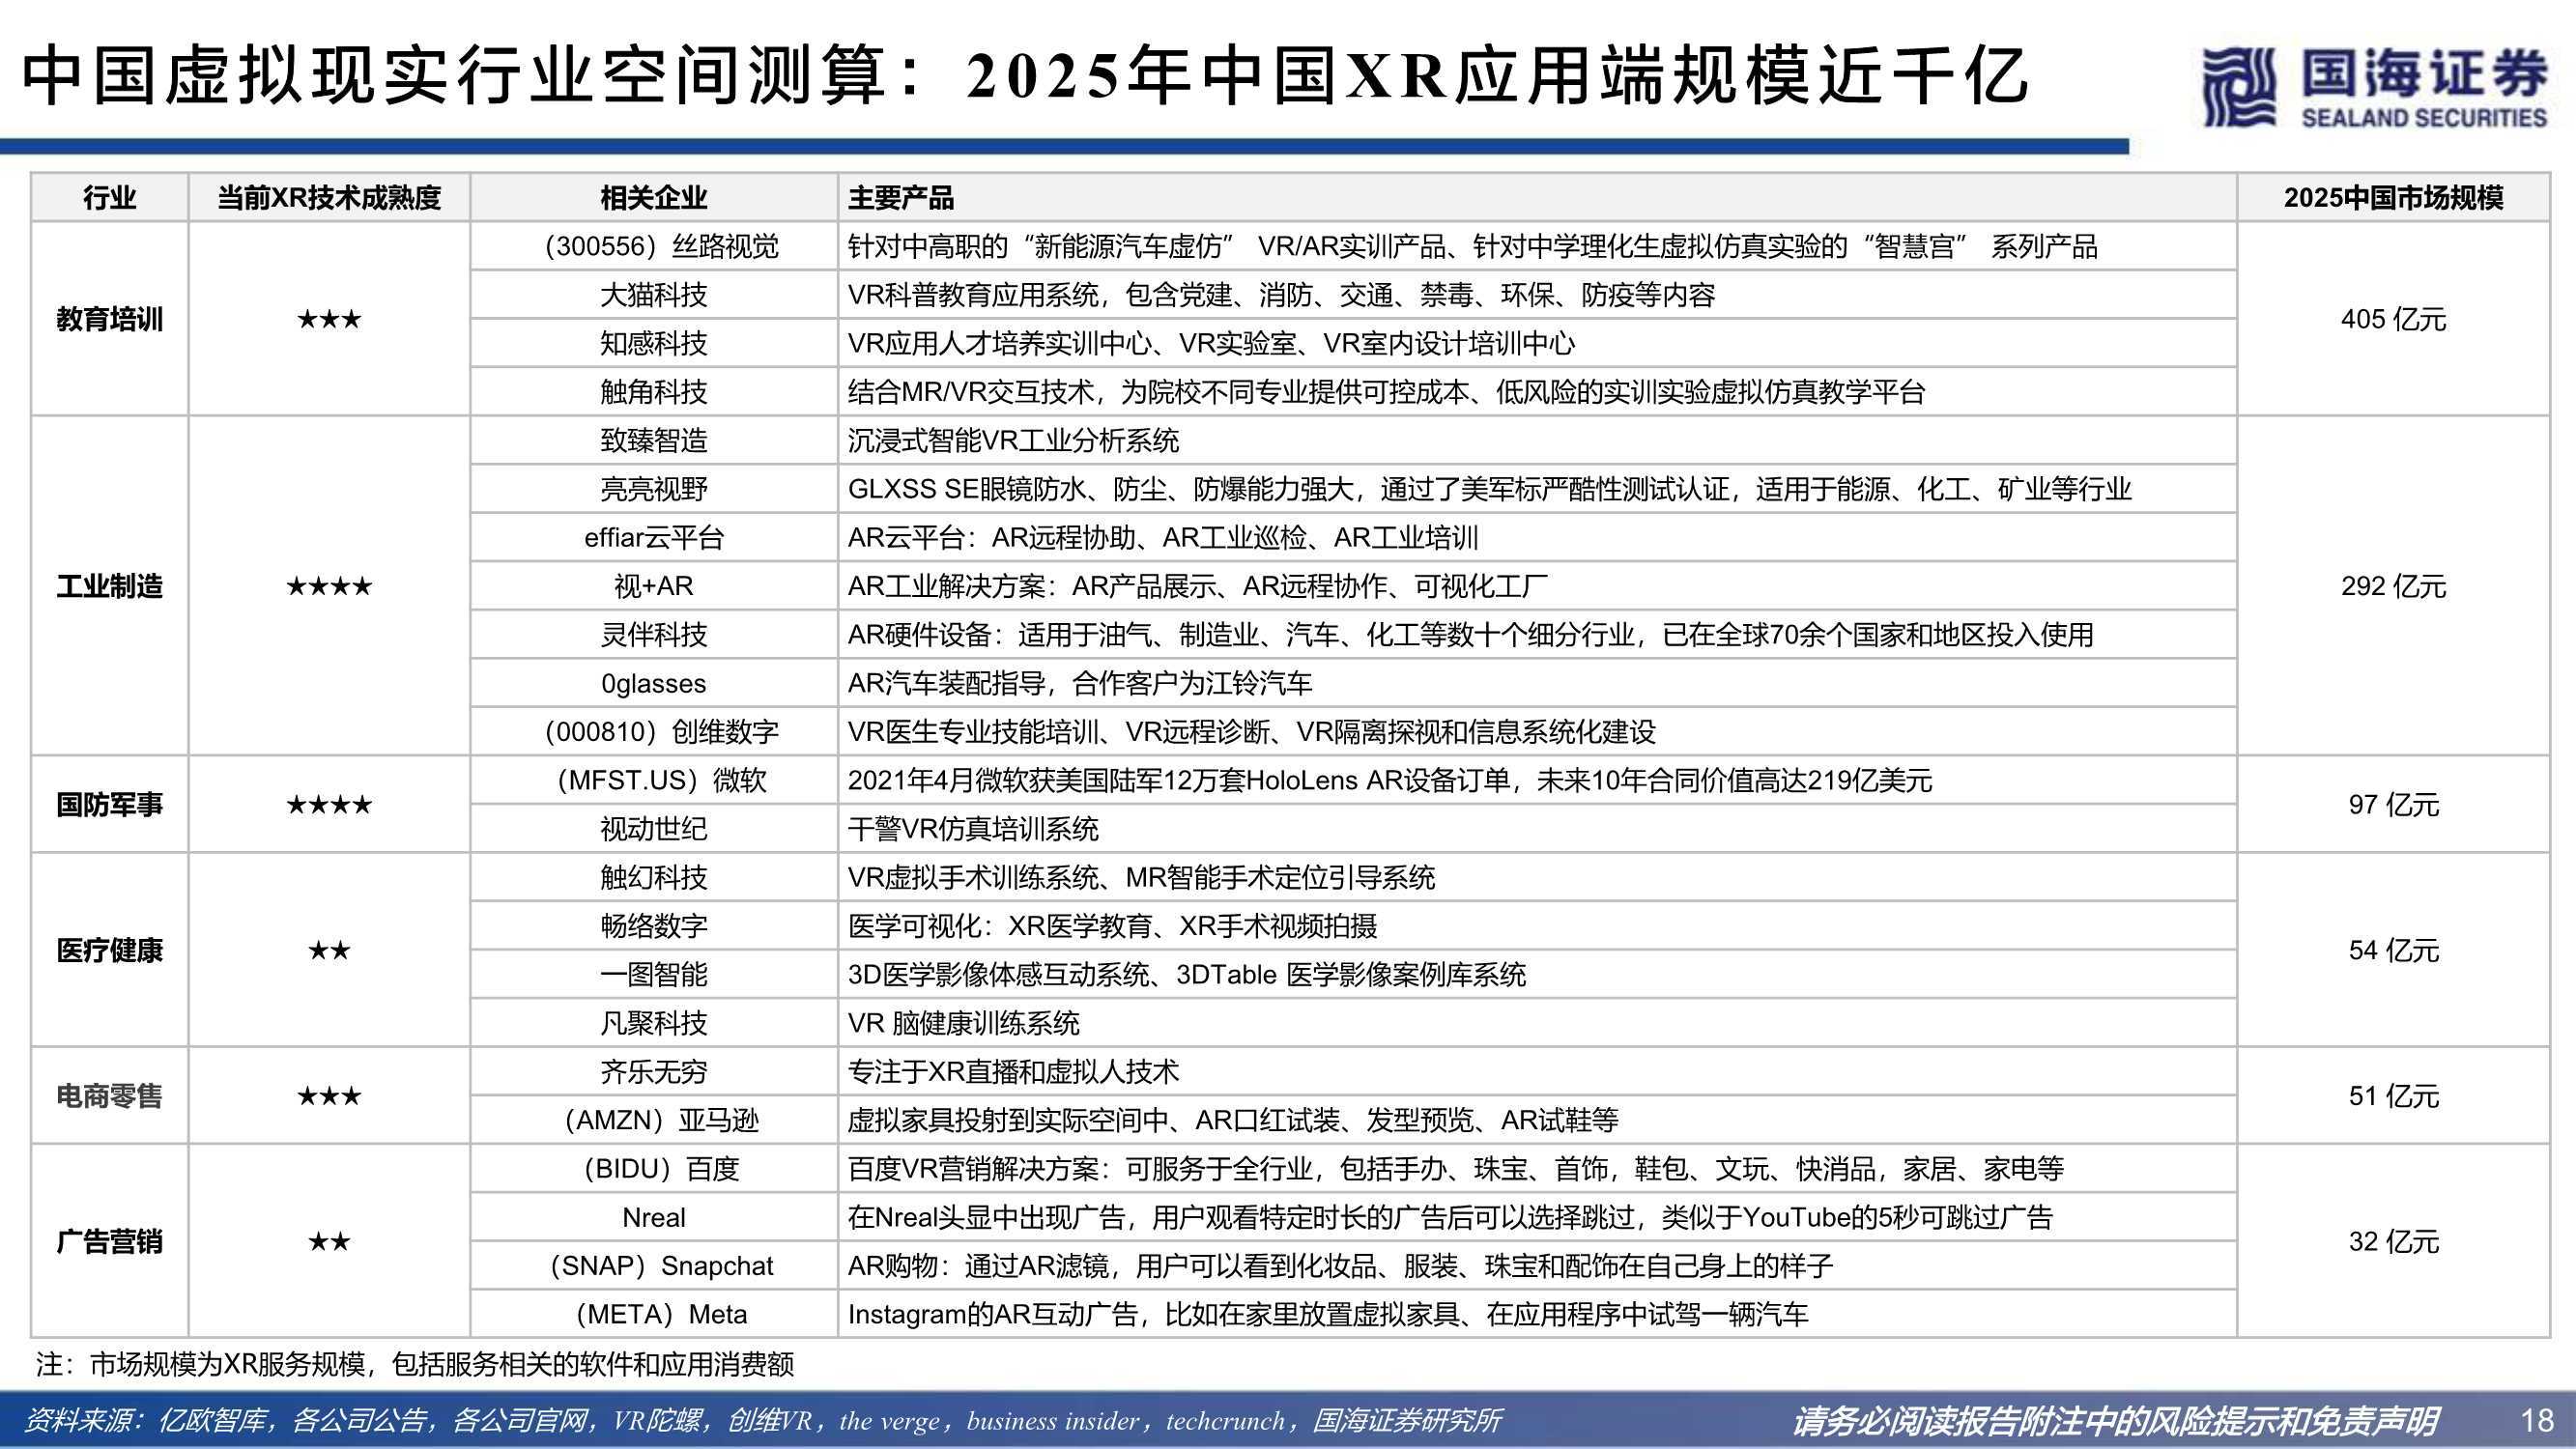Image resolution: width=2576 pixels, height=1449 pixels.
Task: Click the Nreal company cell
Action: click(x=653, y=1217)
